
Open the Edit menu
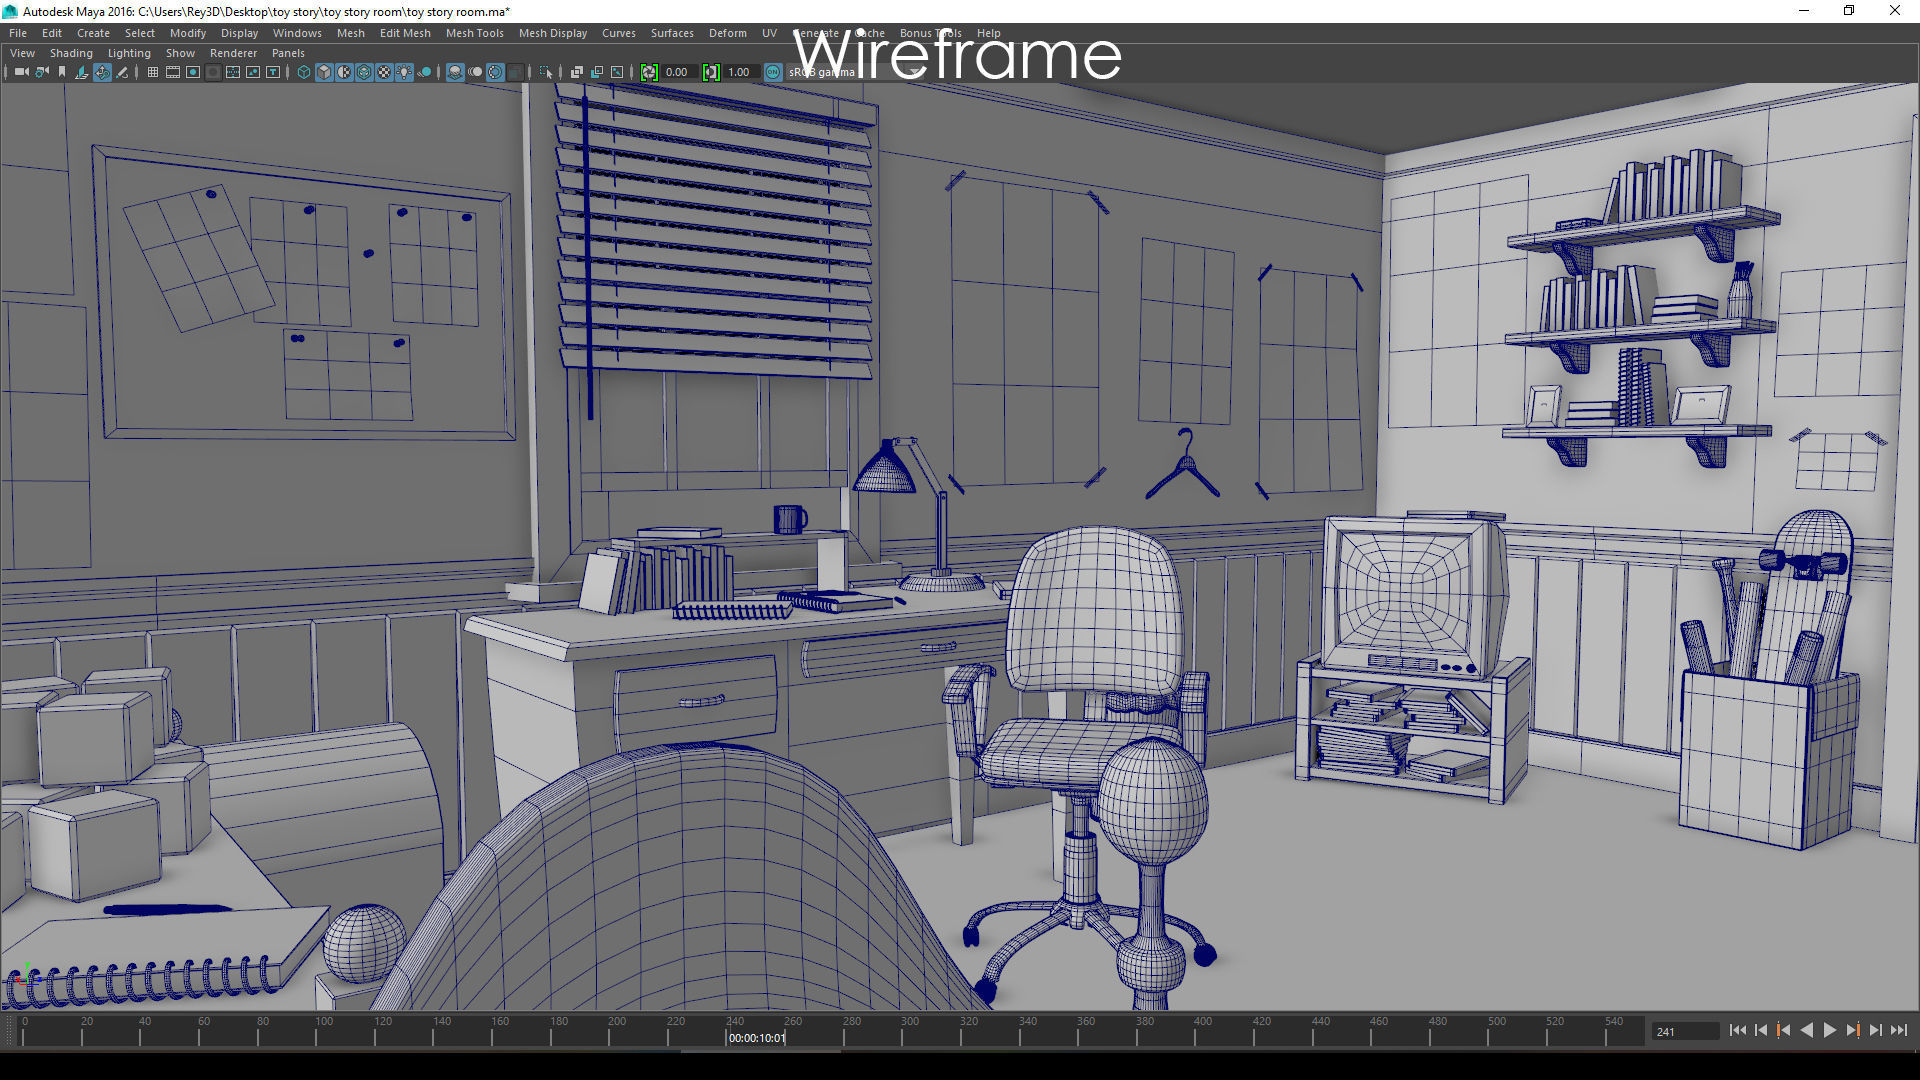(x=52, y=33)
